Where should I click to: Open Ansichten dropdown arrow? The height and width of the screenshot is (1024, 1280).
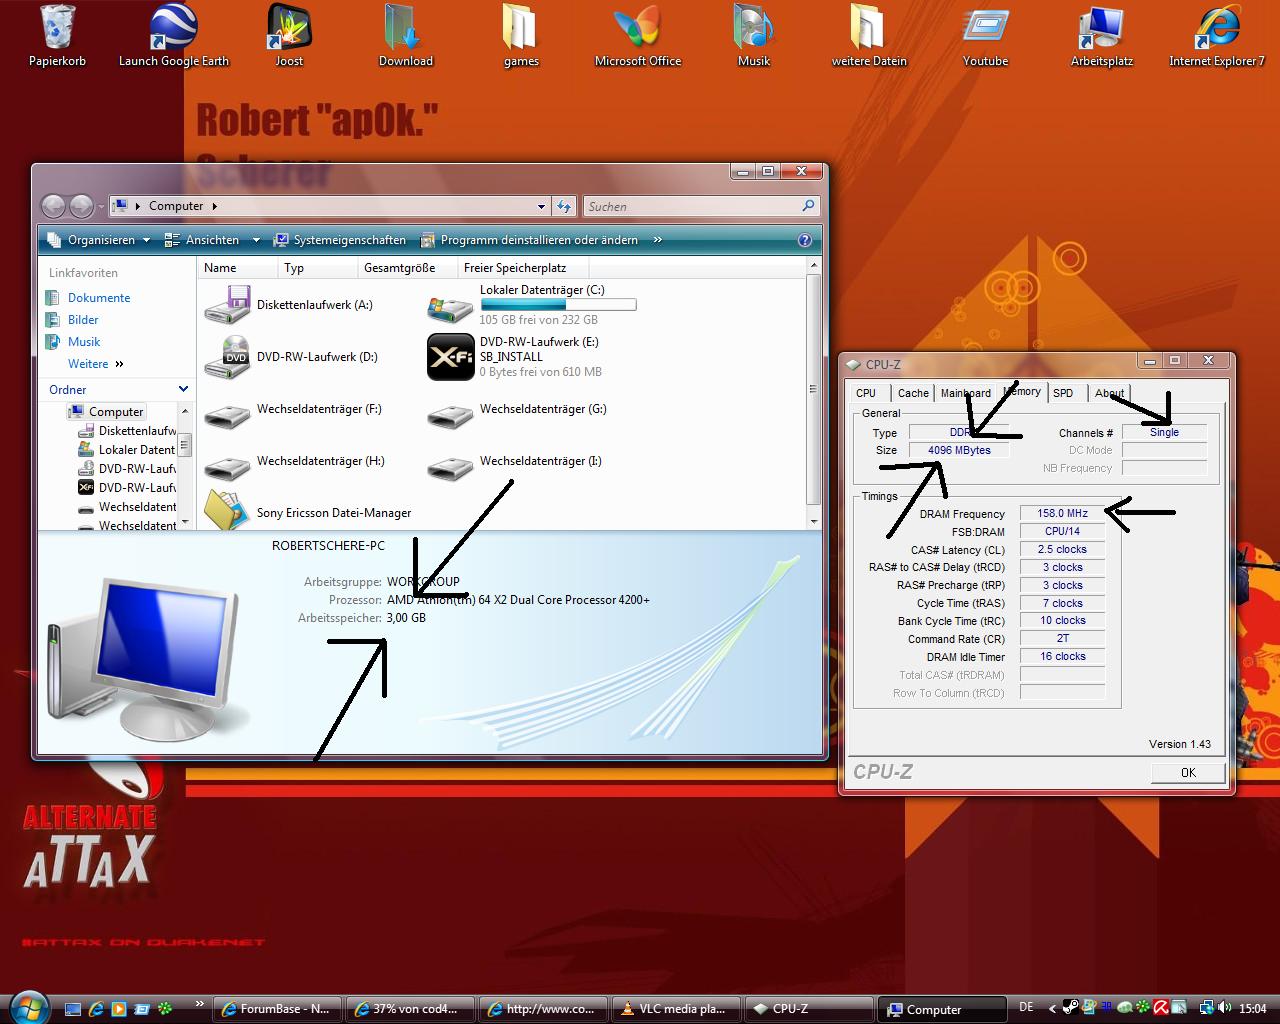(256, 240)
